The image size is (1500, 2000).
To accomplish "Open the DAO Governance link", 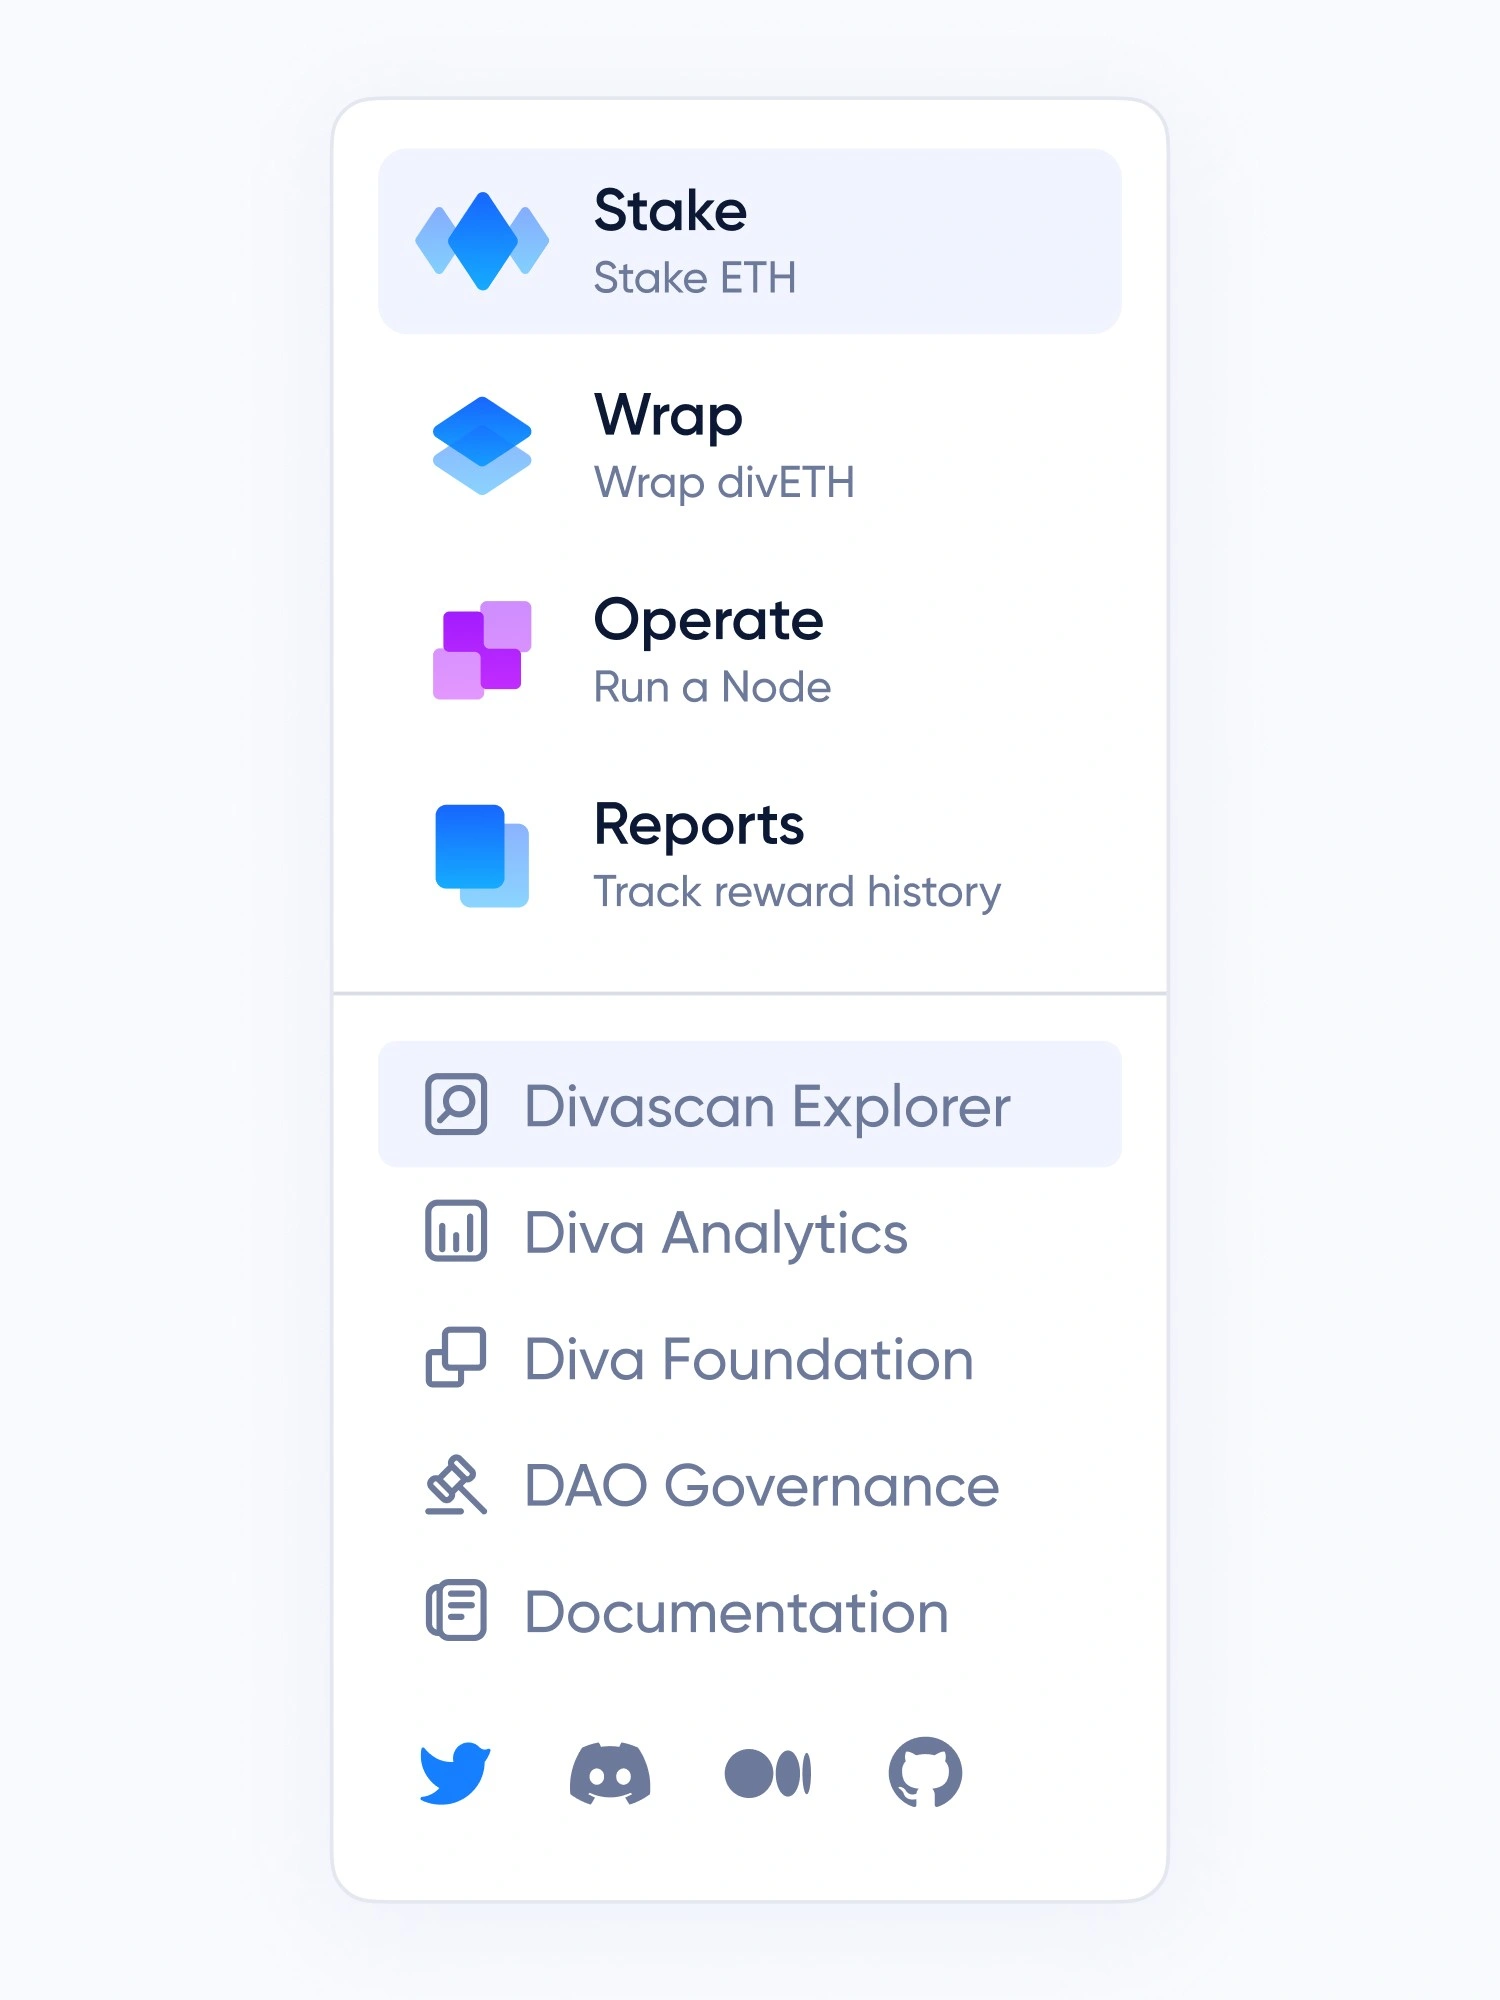I will click(x=761, y=1485).
